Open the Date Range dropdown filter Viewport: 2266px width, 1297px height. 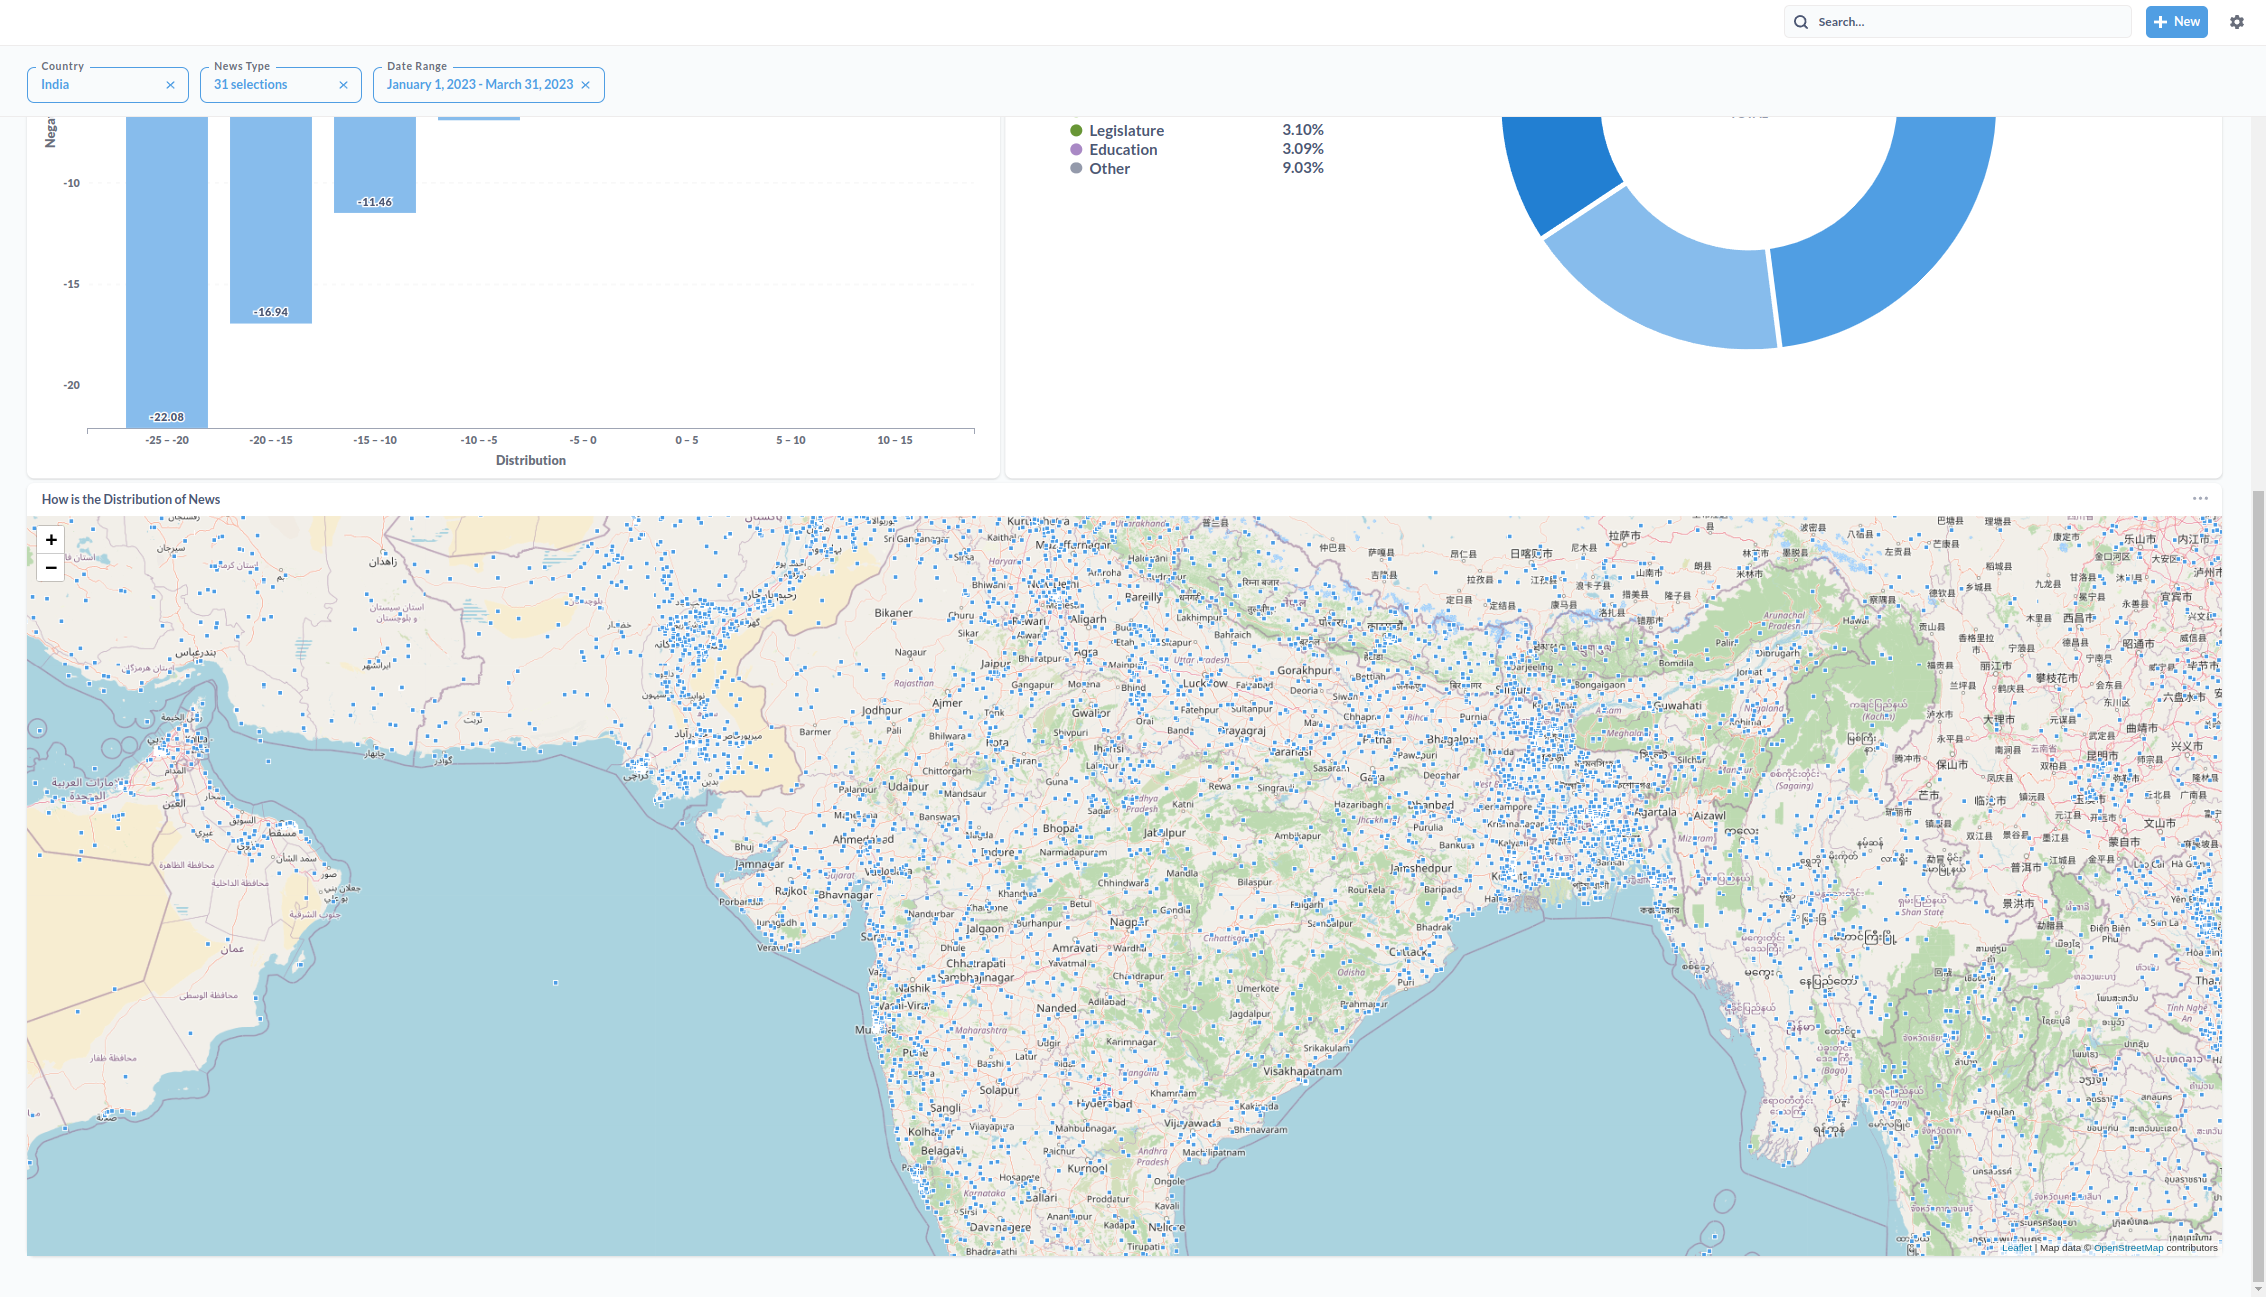479,84
